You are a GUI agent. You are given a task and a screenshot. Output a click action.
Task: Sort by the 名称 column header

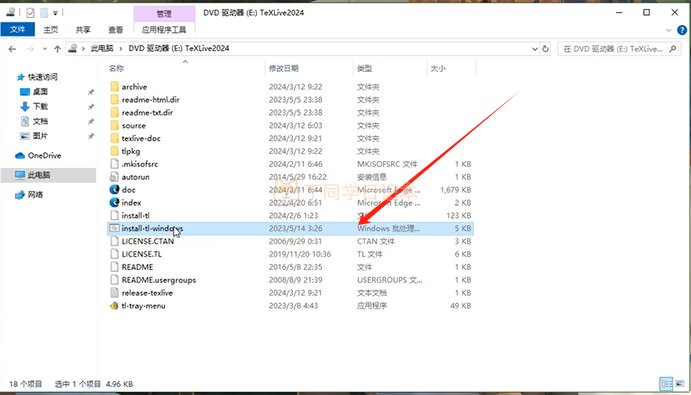click(116, 68)
